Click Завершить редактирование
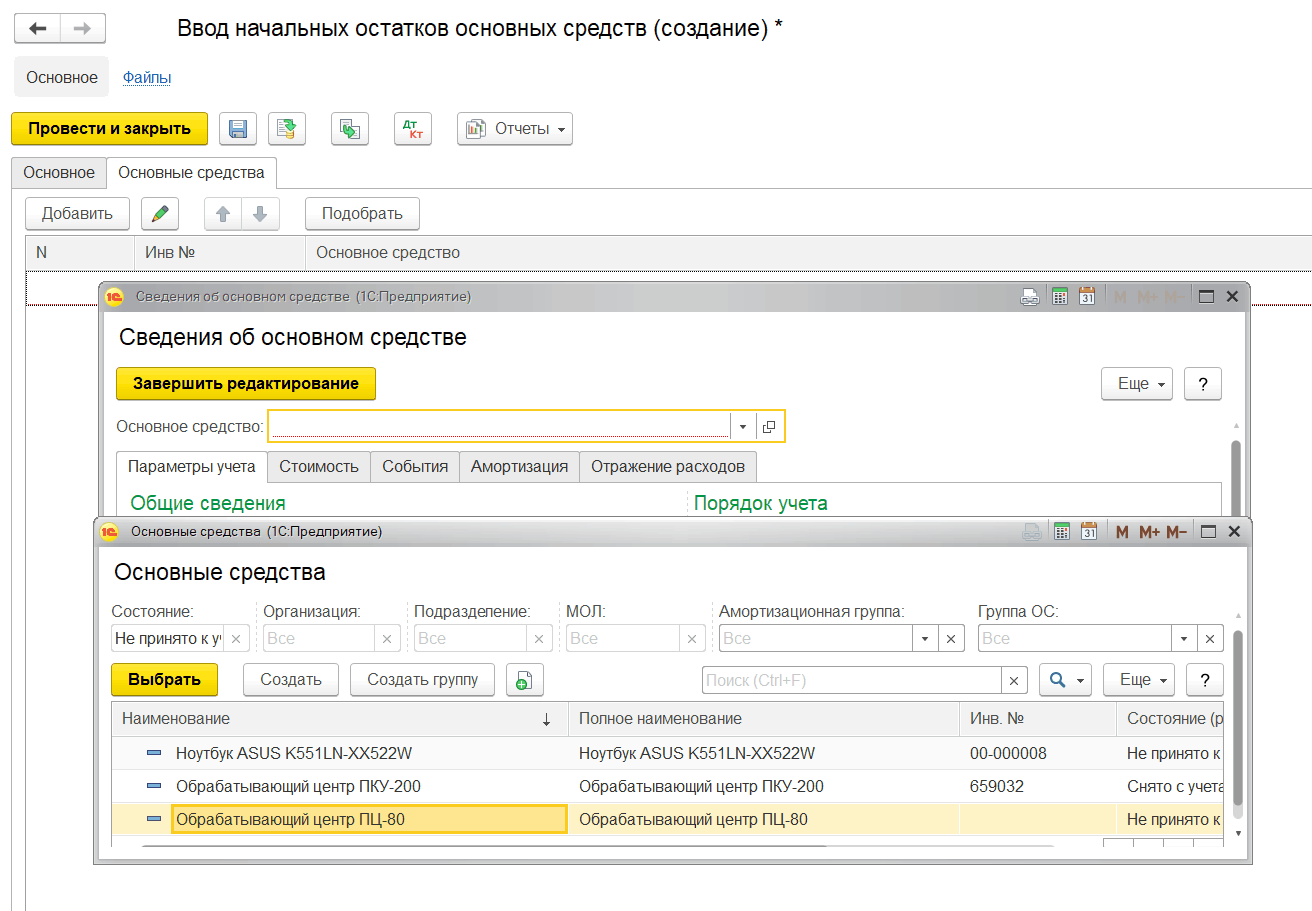The image size is (1312, 911). click(246, 384)
